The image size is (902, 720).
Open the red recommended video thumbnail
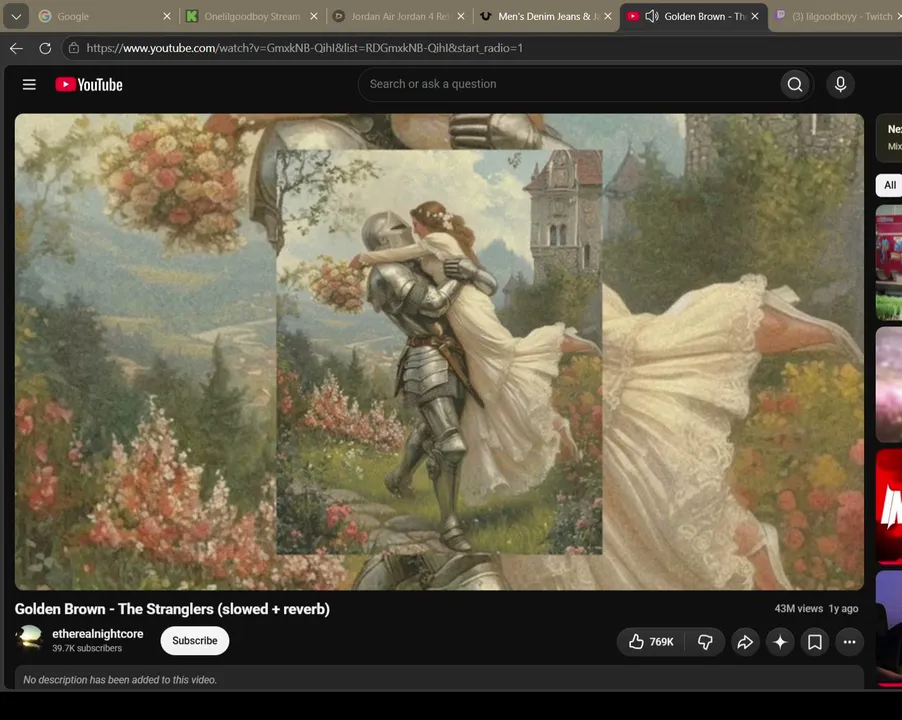(x=889, y=506)
